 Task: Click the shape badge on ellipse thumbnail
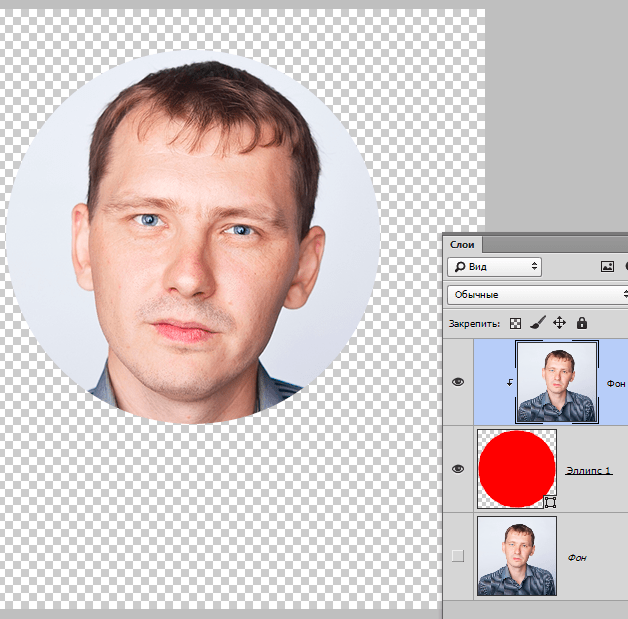[x=549, y=500]
